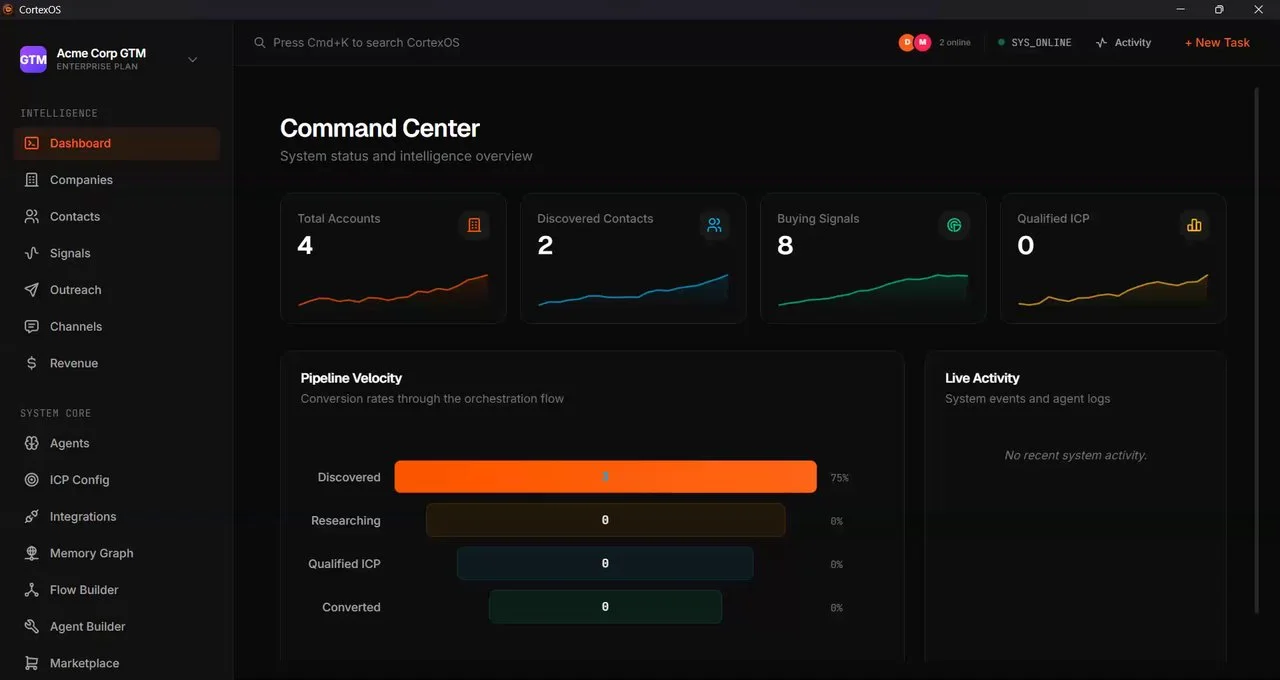Click the 75% Discovered conversion label
Viewport: 1280px width, 680px height.
pyautogui.click(x=839, y=478)
